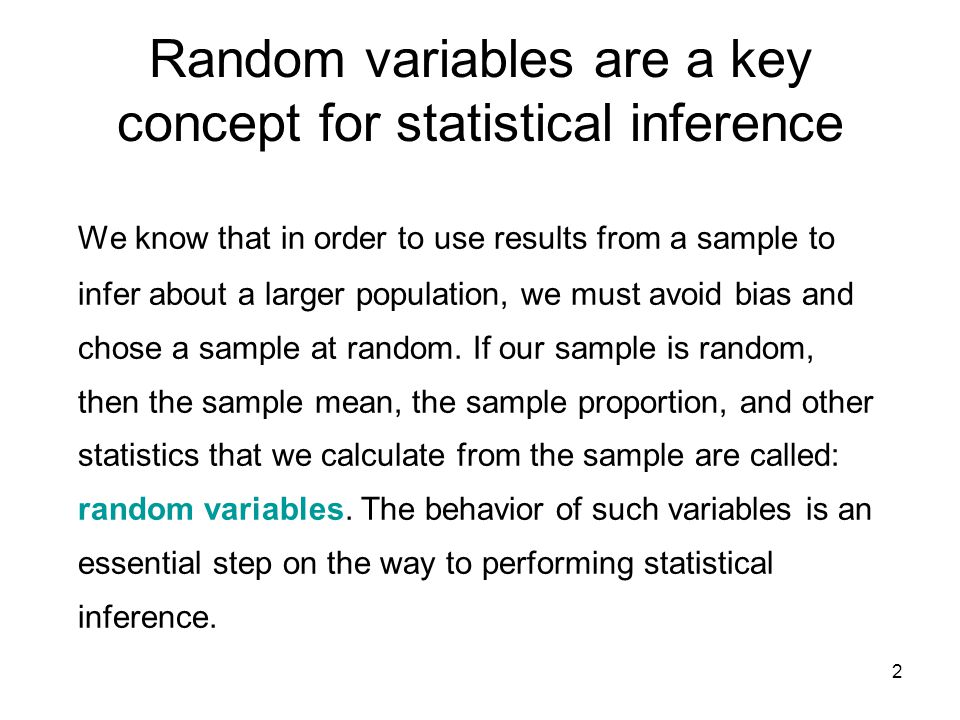The width and height of the screenshot is (960, 720).
Task: Click the slide number 2
Action: (x=897, y=672)
